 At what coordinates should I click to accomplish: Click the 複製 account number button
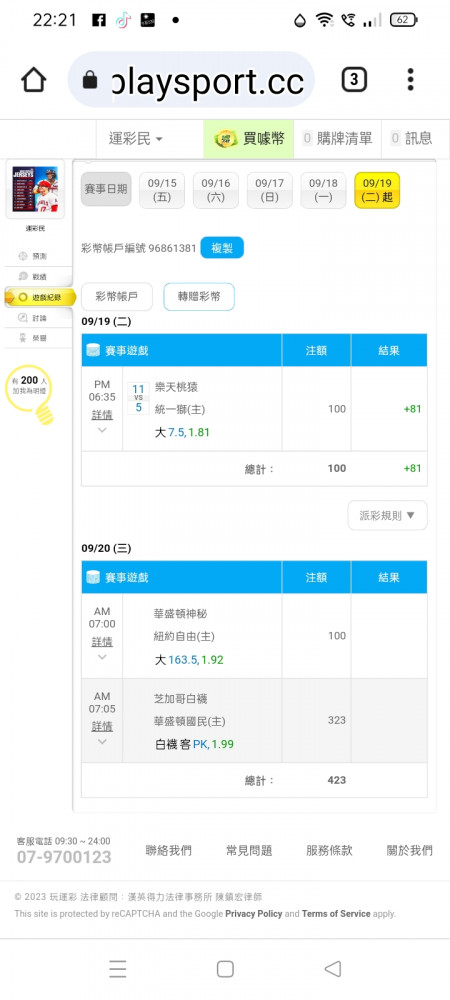tap(222, 248)
